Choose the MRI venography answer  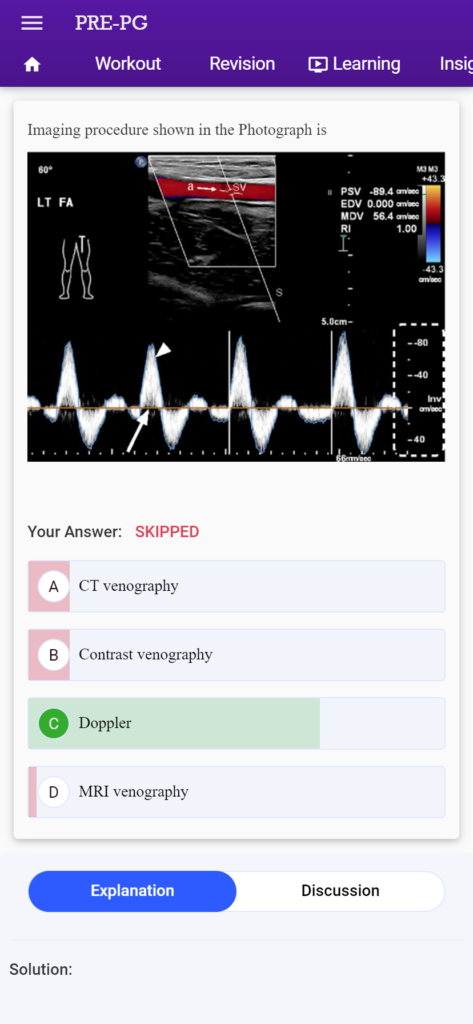pos(236,792)
